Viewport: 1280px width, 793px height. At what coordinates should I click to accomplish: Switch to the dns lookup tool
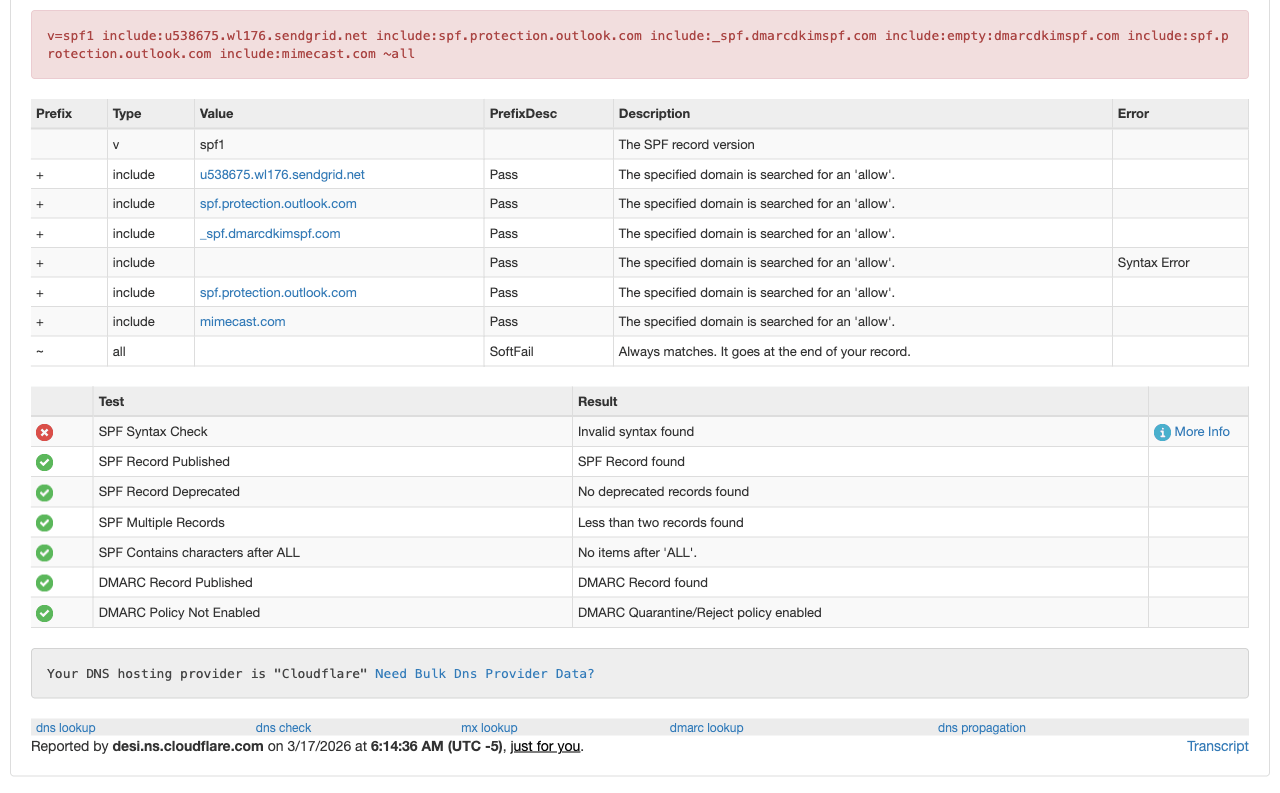click(66, 727)
